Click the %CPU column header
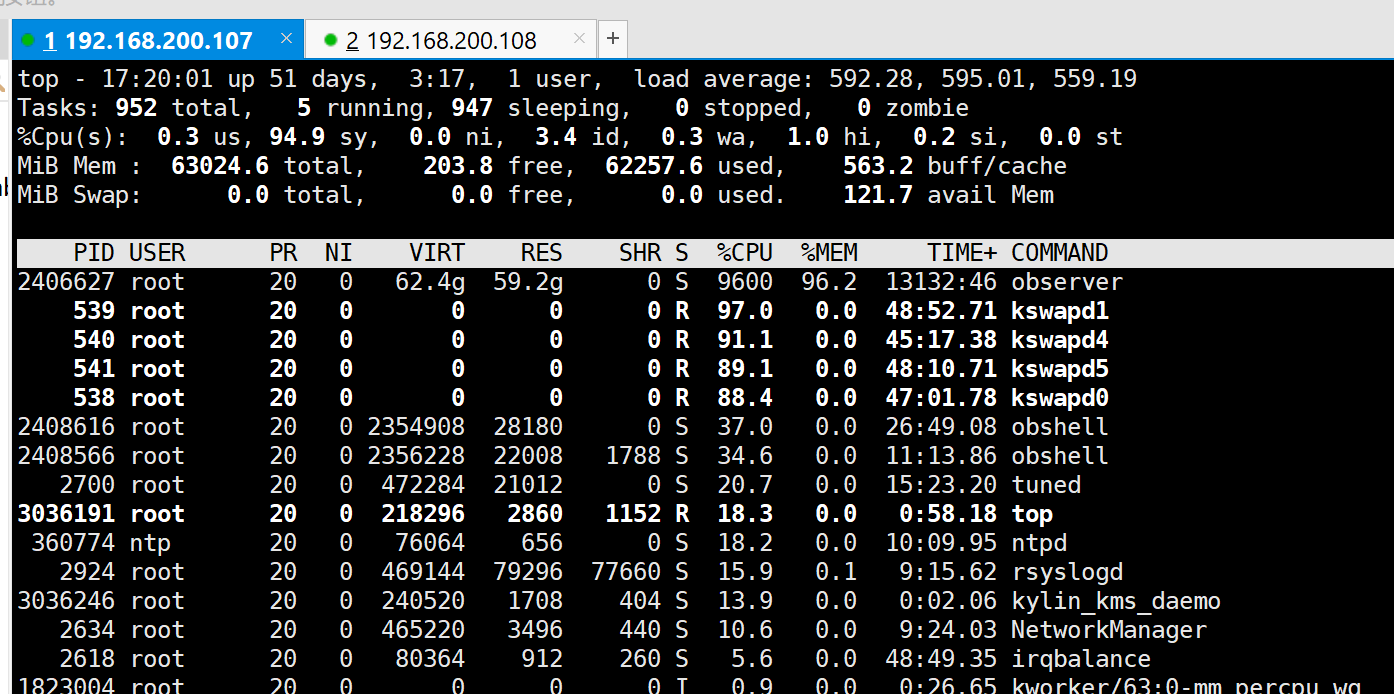Screen dimensions: 1394x694 click(x=744, y=253)
